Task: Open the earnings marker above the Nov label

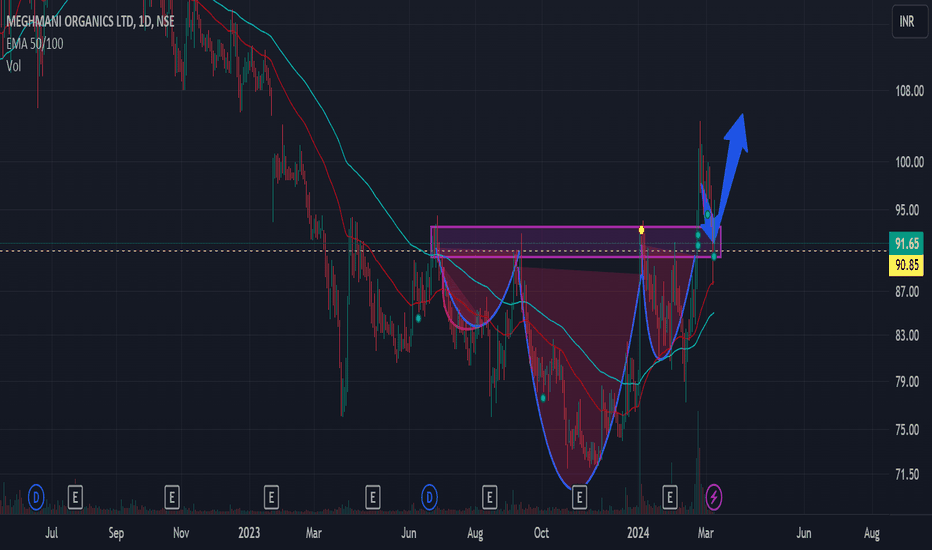Action: 172,497
